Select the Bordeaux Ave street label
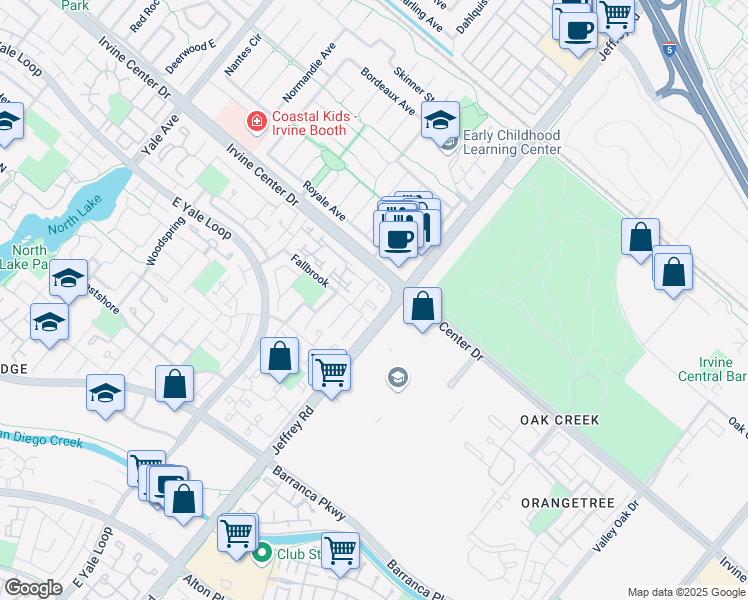The image size is (748, 600). point(388,91)
